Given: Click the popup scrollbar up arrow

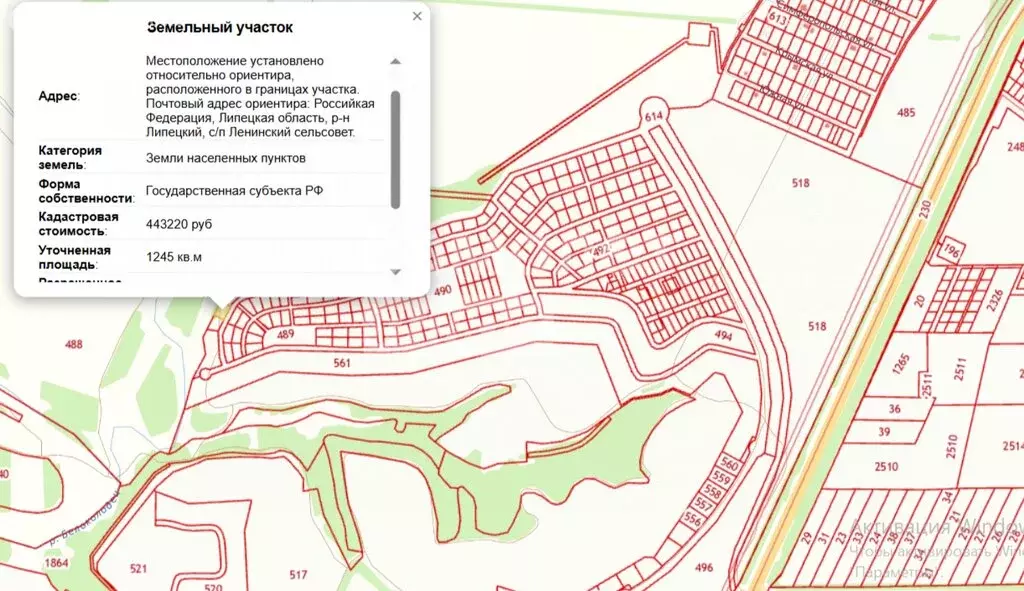Looking at the screenshot, I should pos(395,61).
